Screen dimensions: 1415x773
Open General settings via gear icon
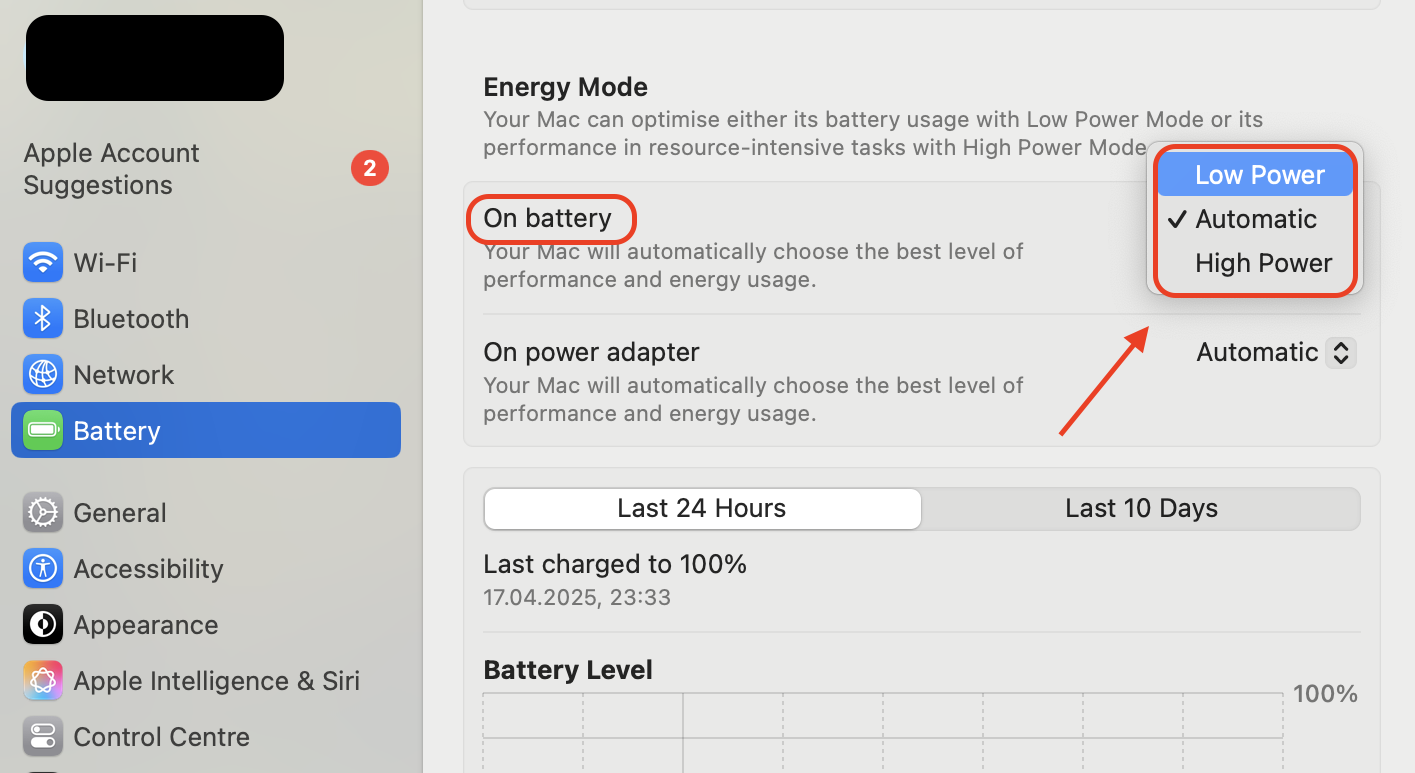tap(42, 512)
